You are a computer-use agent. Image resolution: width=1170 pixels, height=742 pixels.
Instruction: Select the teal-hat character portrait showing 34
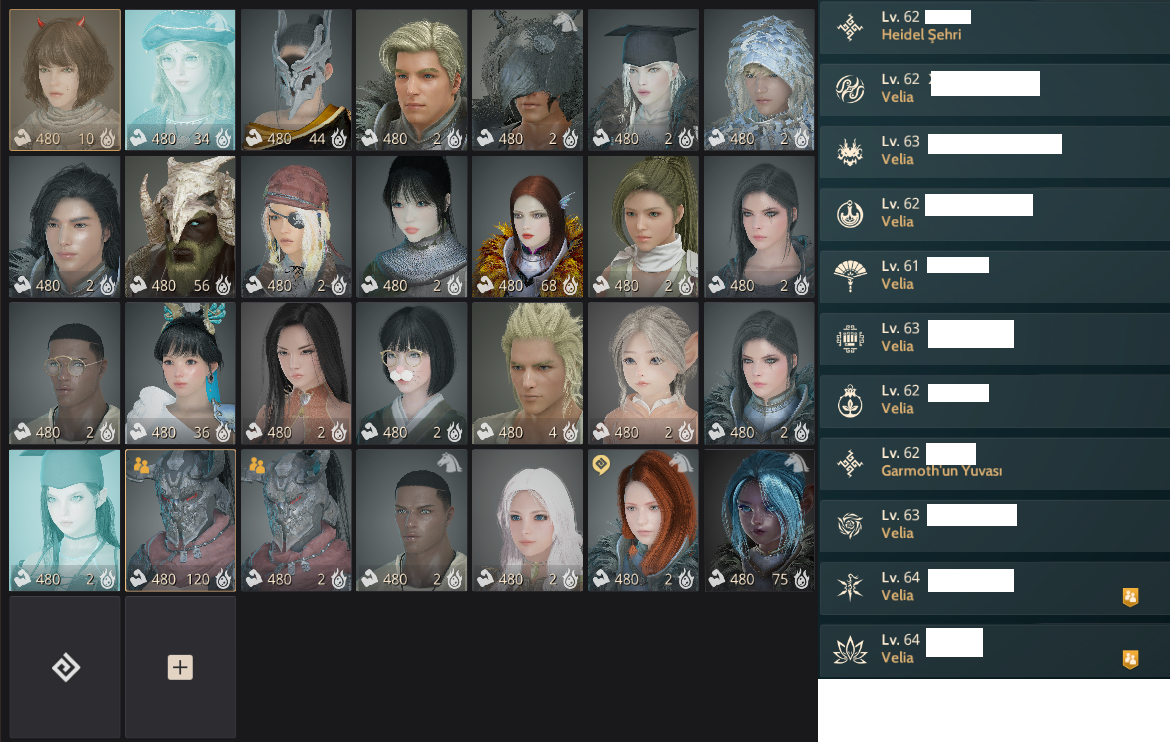(x=181, y=80)
